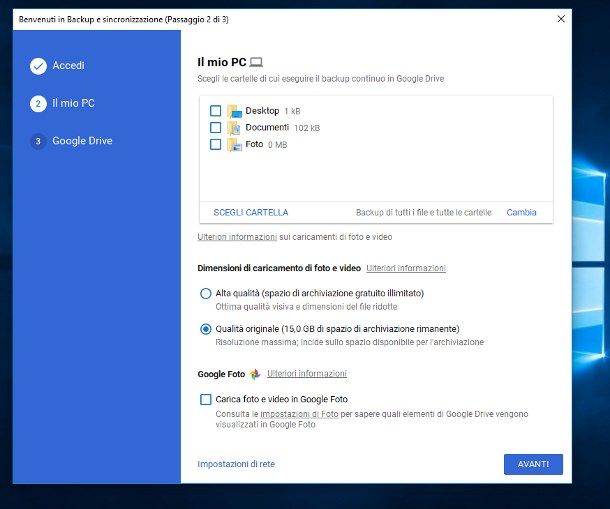Open the impostazioni di Foto link

point(299,414)
